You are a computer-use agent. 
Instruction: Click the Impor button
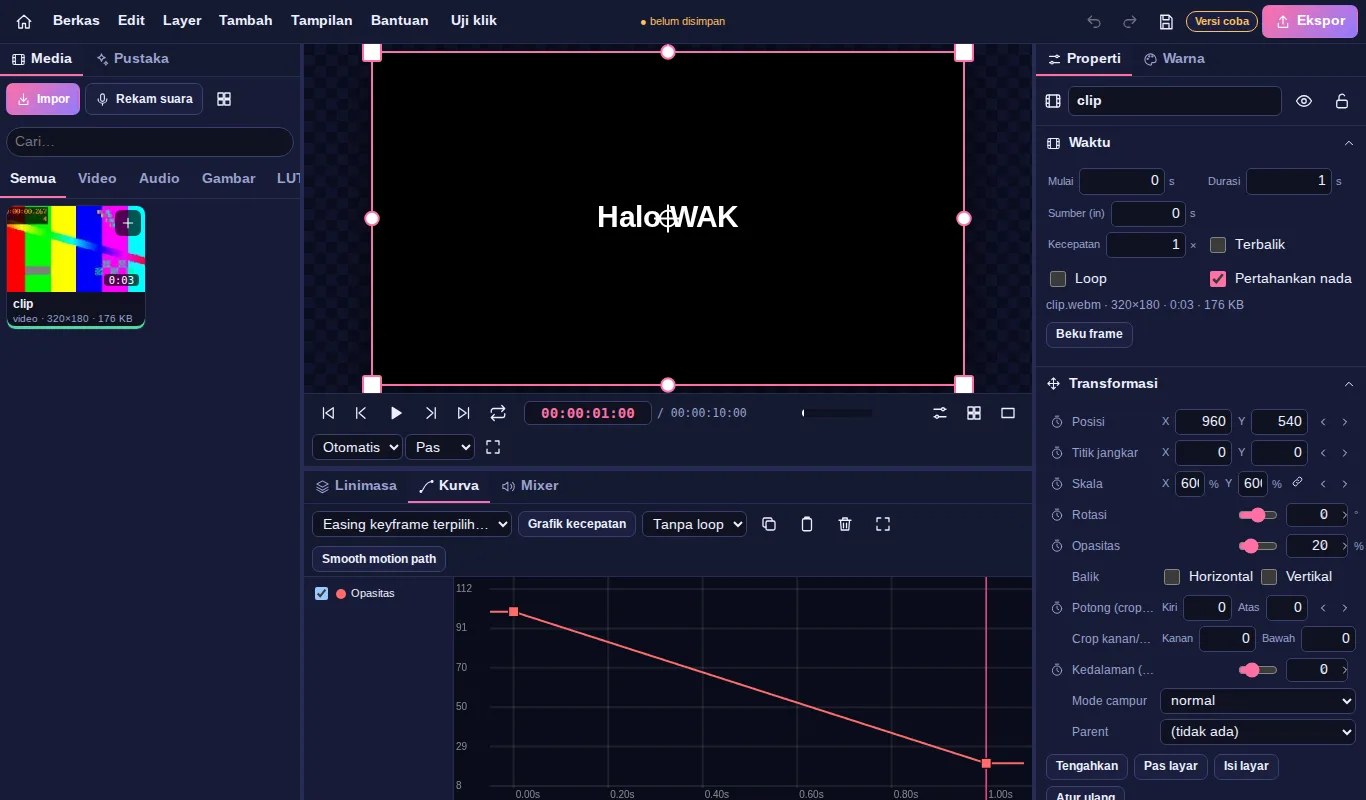[43, 99]
